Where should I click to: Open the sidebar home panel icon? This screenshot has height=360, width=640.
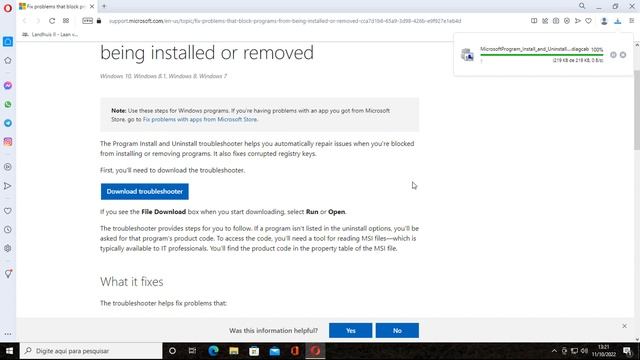[8, 42]
